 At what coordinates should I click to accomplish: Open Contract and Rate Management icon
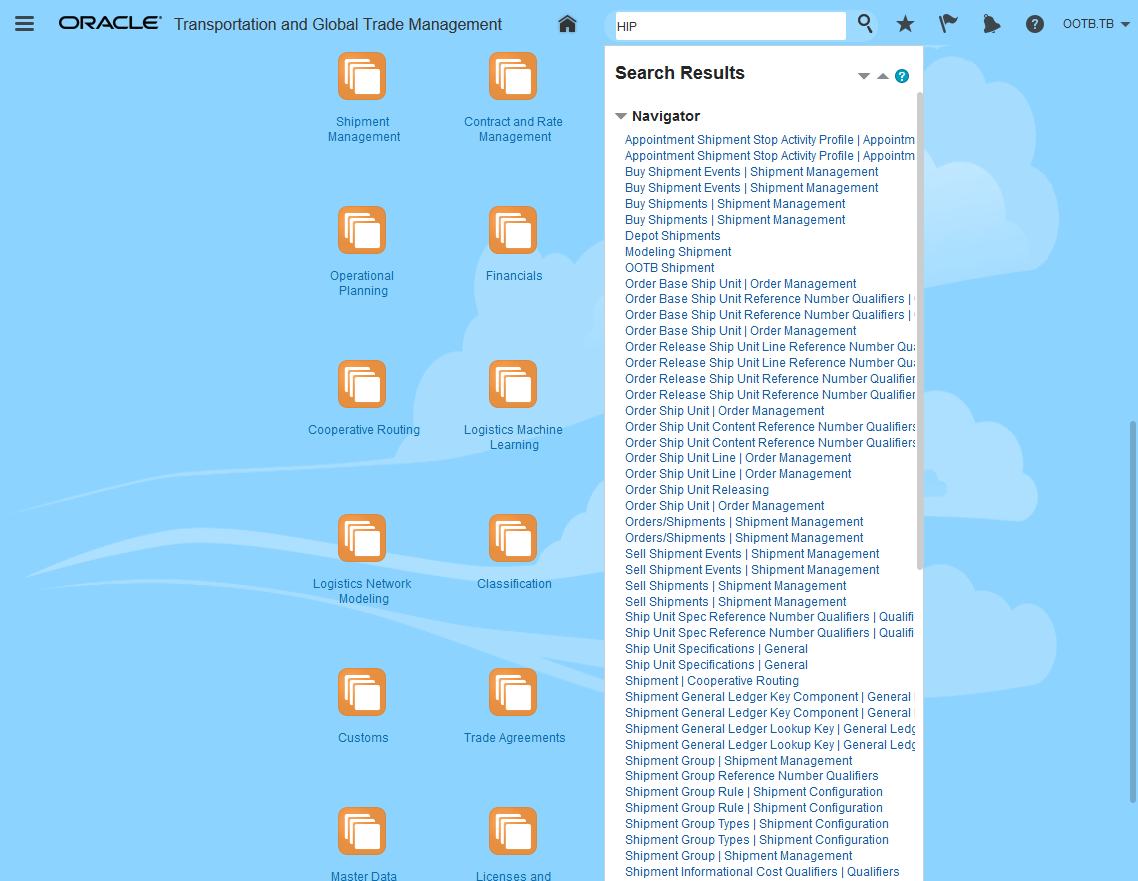(x=513, y=76)
